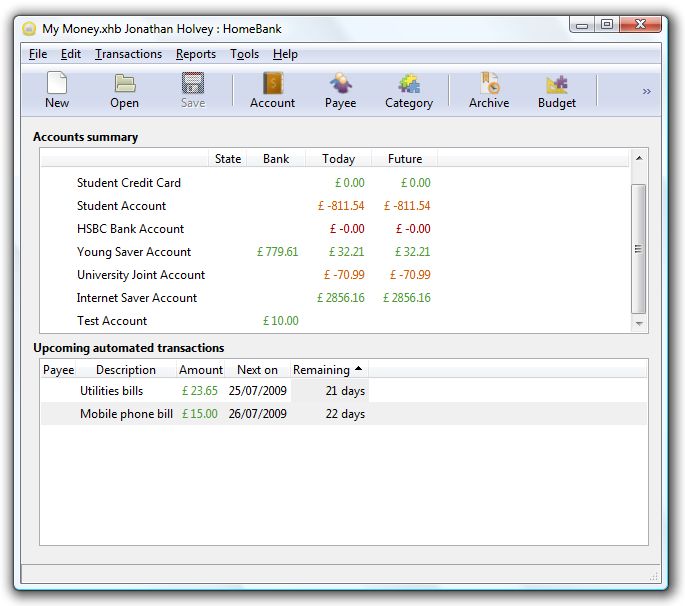Select the Mobile phone bill transaction
685x606 pixels.
[126, 414]
